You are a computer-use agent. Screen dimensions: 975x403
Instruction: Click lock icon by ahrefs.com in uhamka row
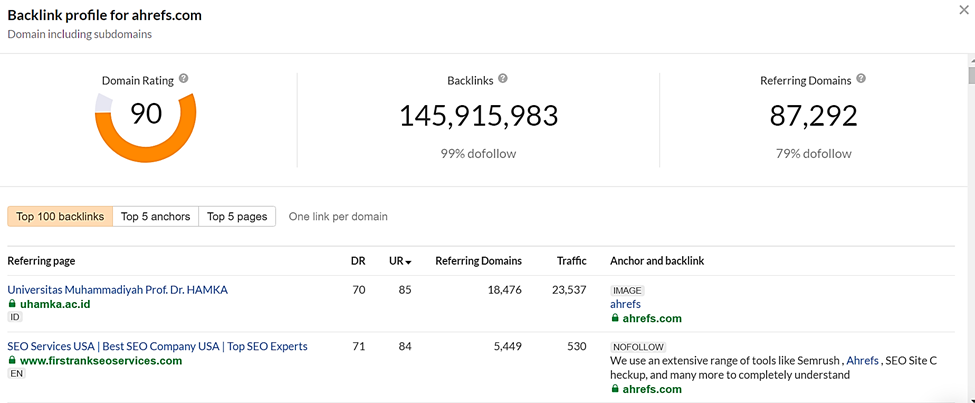pyautogui.click(x=615, y=318)
